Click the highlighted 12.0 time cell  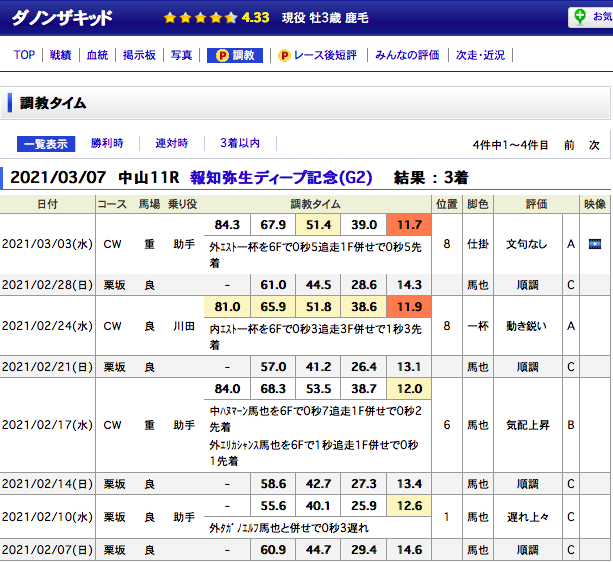(409, 389)
